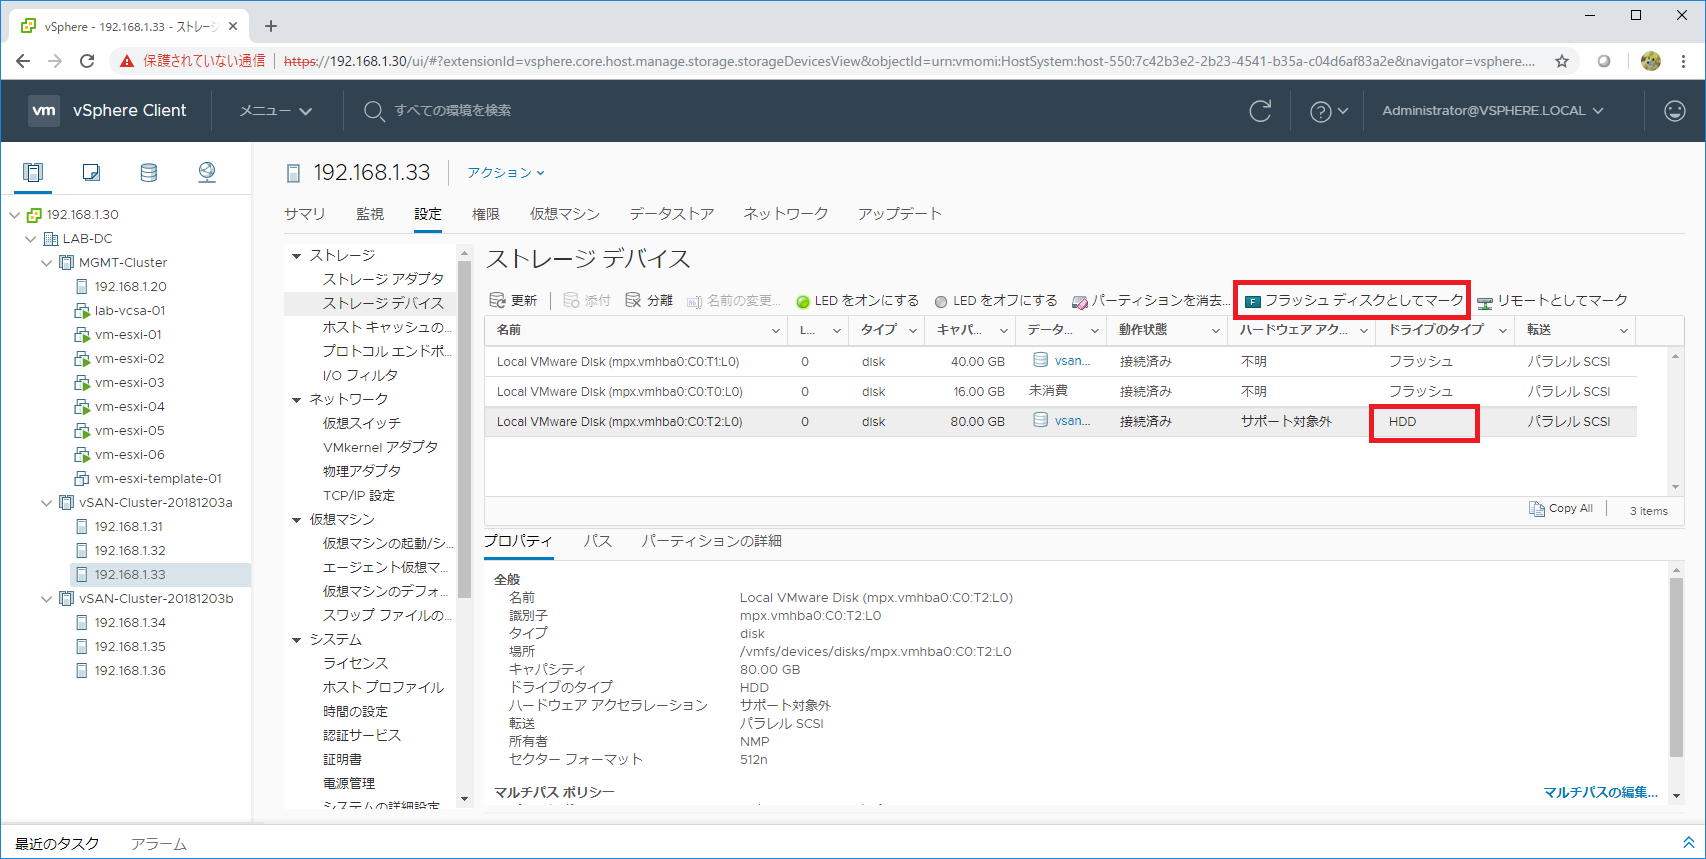Open the 名前 column filter dropdown

point(775,330)
